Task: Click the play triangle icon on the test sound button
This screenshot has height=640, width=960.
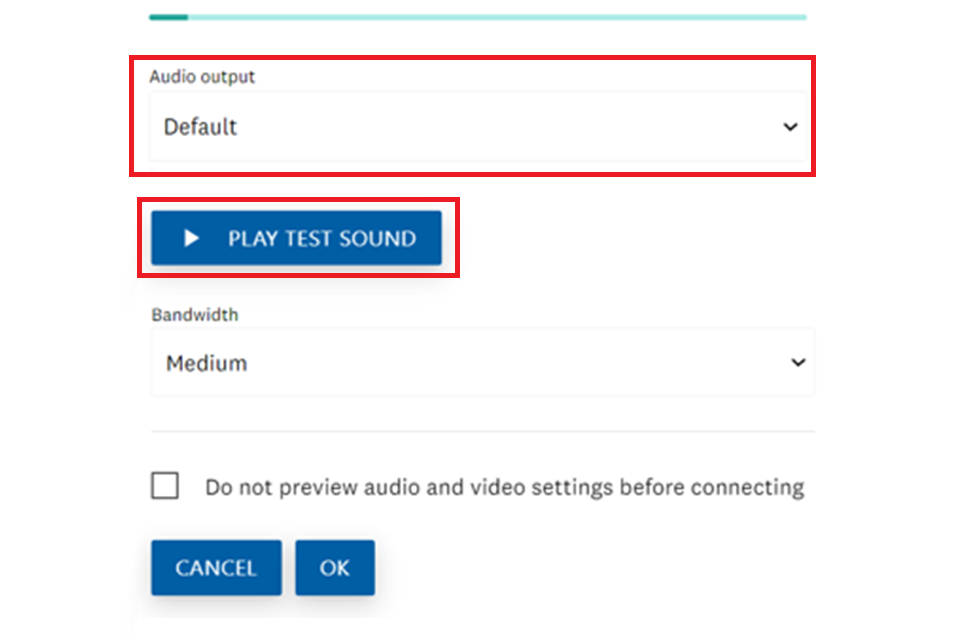Action: pos(192,239)
